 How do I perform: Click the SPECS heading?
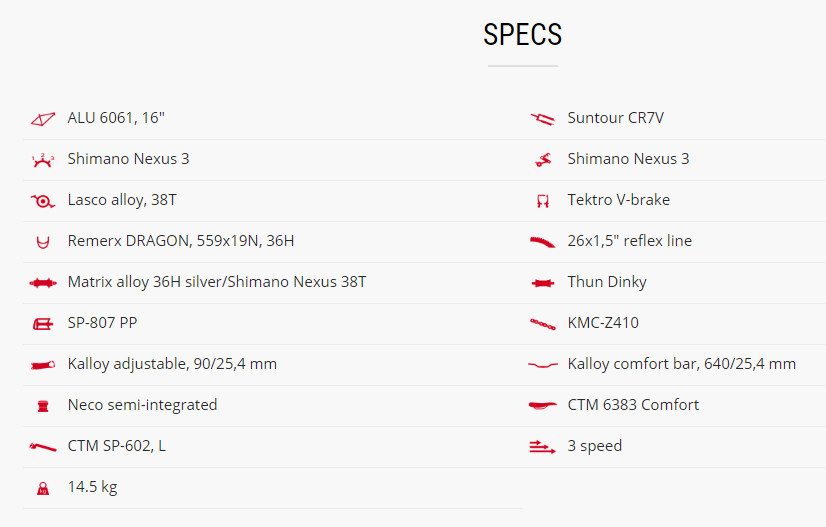point(523,35)
